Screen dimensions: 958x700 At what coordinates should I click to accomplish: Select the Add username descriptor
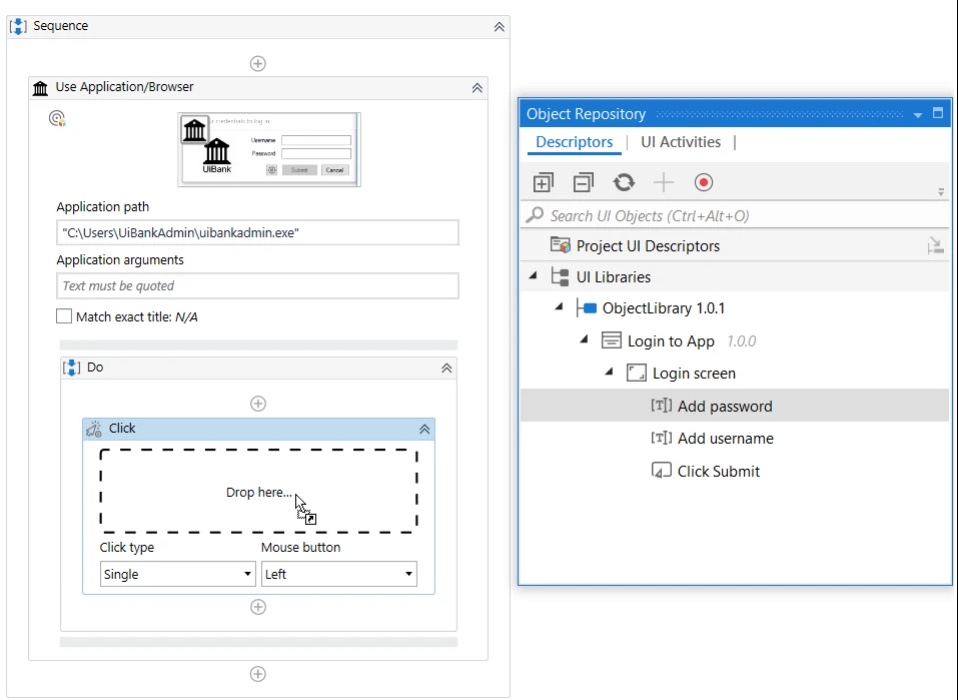[735, 438]
